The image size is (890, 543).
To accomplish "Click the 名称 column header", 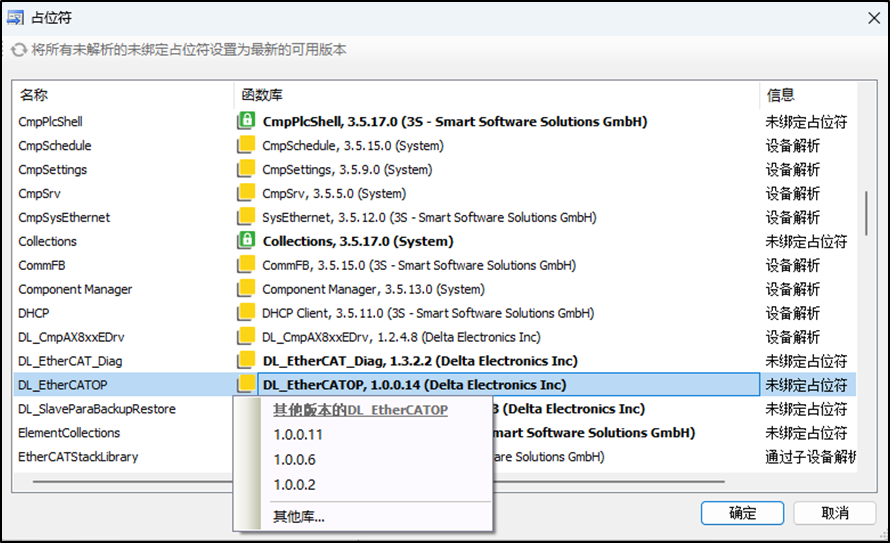I will tap(34, 95).
